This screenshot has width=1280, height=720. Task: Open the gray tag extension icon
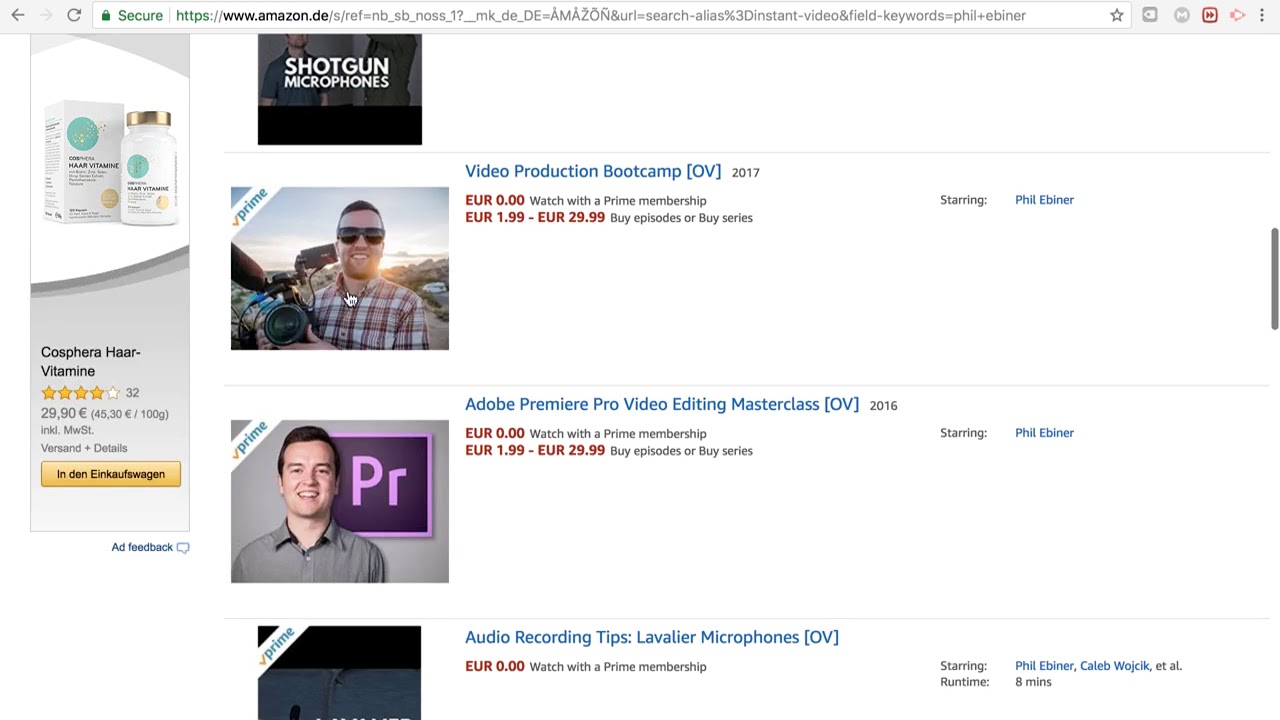pyautogui.click(x=1150, y=15)
